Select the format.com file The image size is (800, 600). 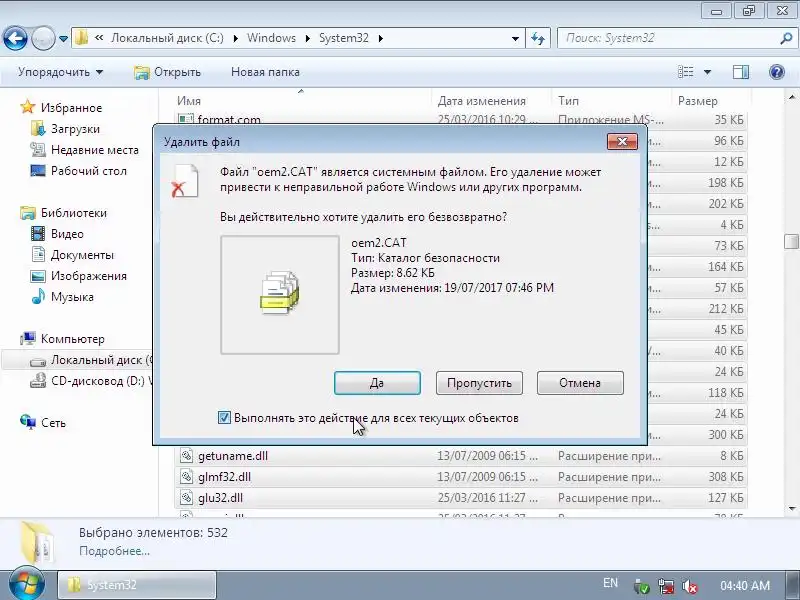click(229, 120)
